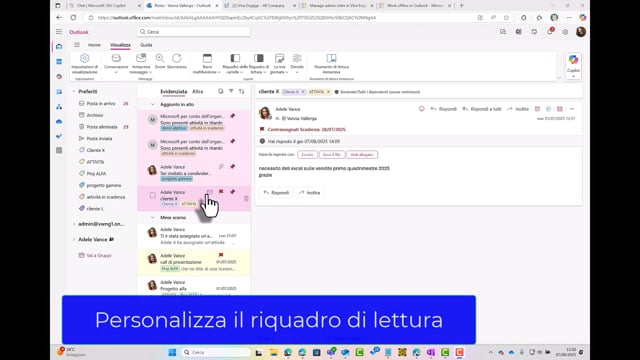Viewport: 640px width, 360px height.
Task: Collapse the Preferiti folder section
Action: pos(74,91)
